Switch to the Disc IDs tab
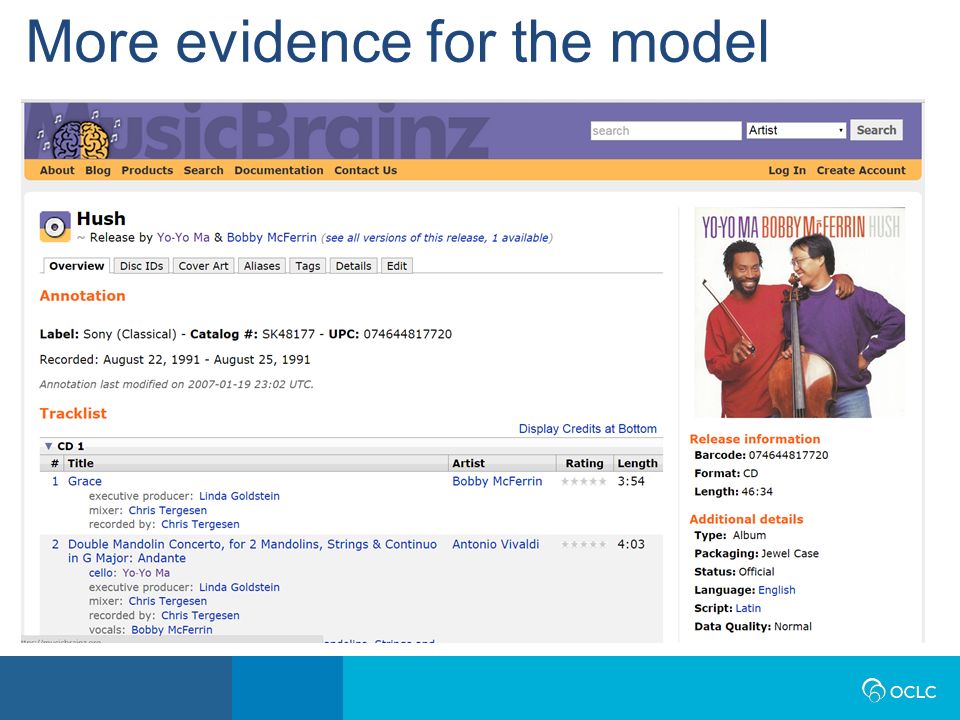This screenshot has height=720, width=960. (x=141, y=266)
